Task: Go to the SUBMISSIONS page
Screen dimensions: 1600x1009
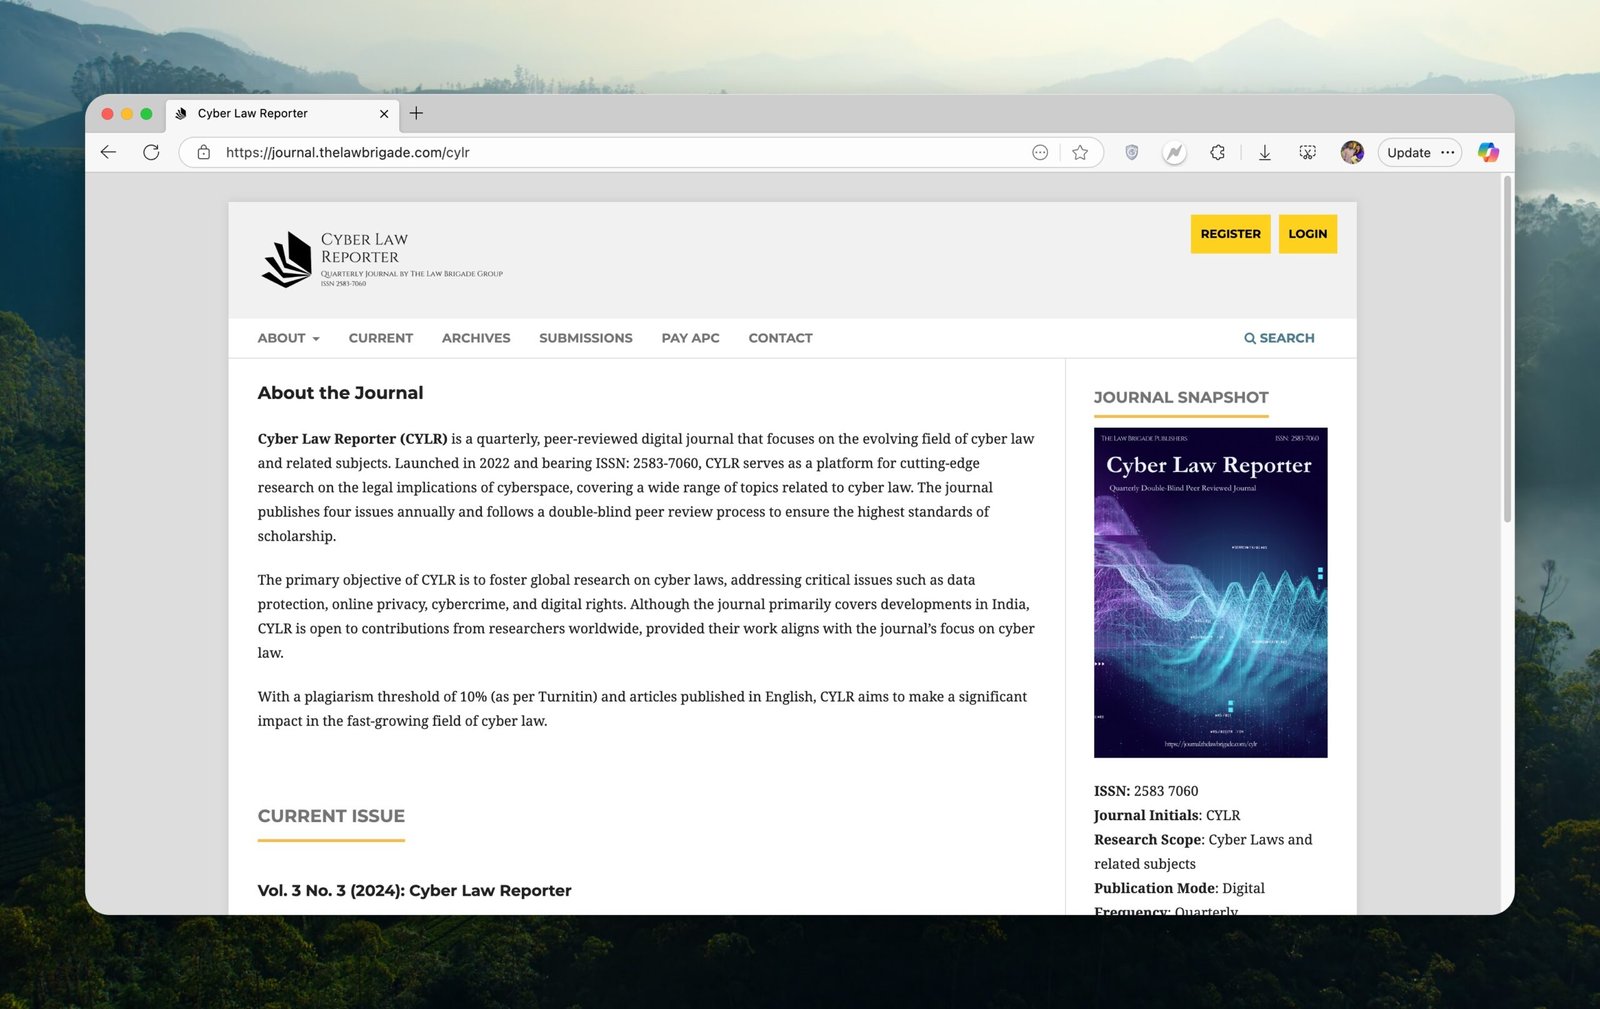Action: [x=585, y=338]
